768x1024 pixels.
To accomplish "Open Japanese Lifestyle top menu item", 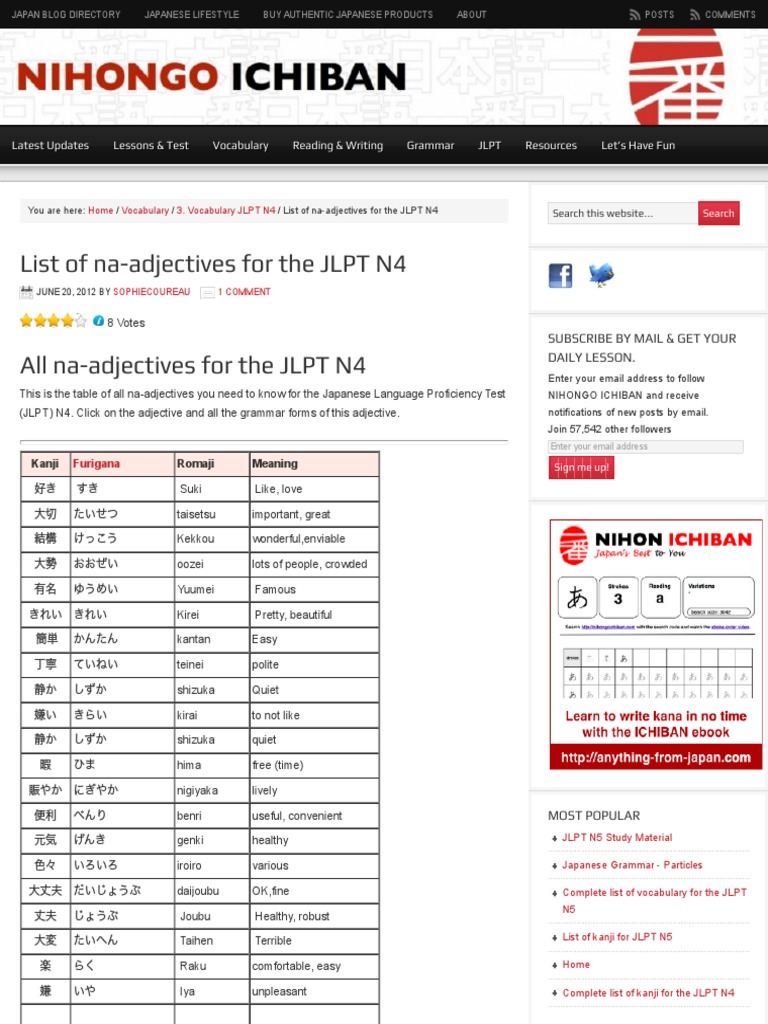I will (191, 14).
